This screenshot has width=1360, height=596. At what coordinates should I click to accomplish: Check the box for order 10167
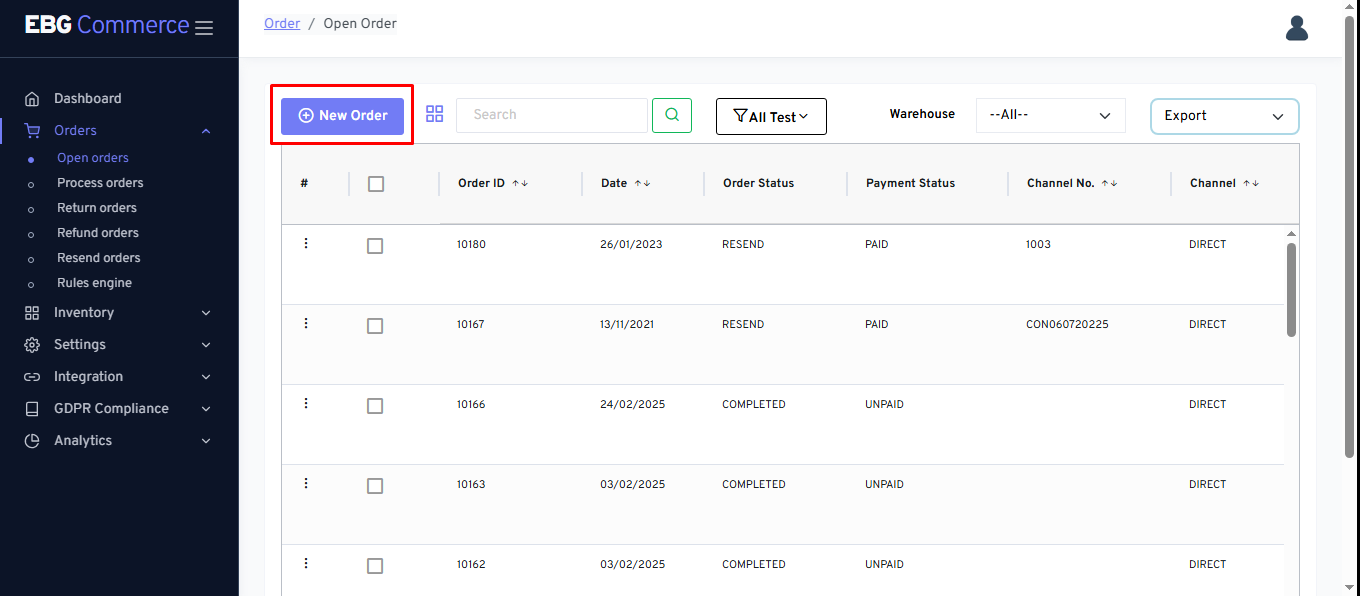click(375, 326)
